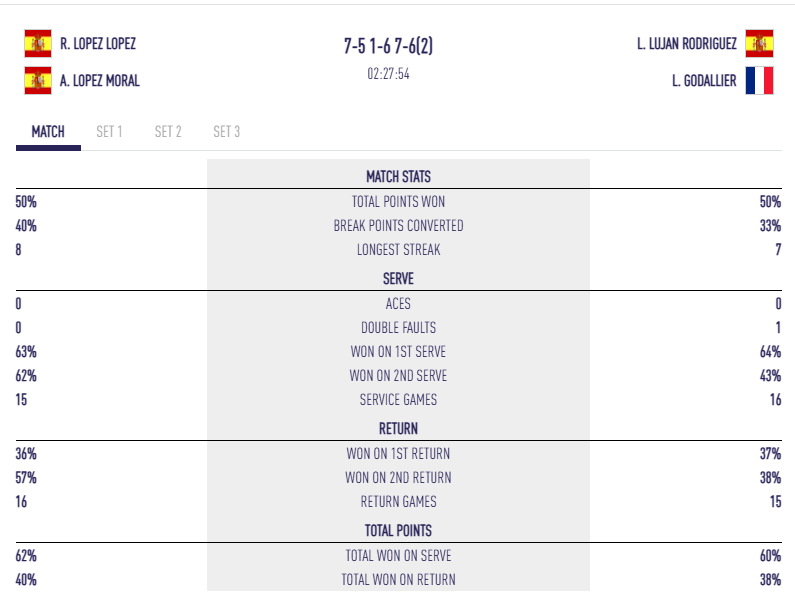Image resolution: width=795 pixels, height=592 pixels.
Task: Switch to the SET 1 tab
Action: point(110,132)
